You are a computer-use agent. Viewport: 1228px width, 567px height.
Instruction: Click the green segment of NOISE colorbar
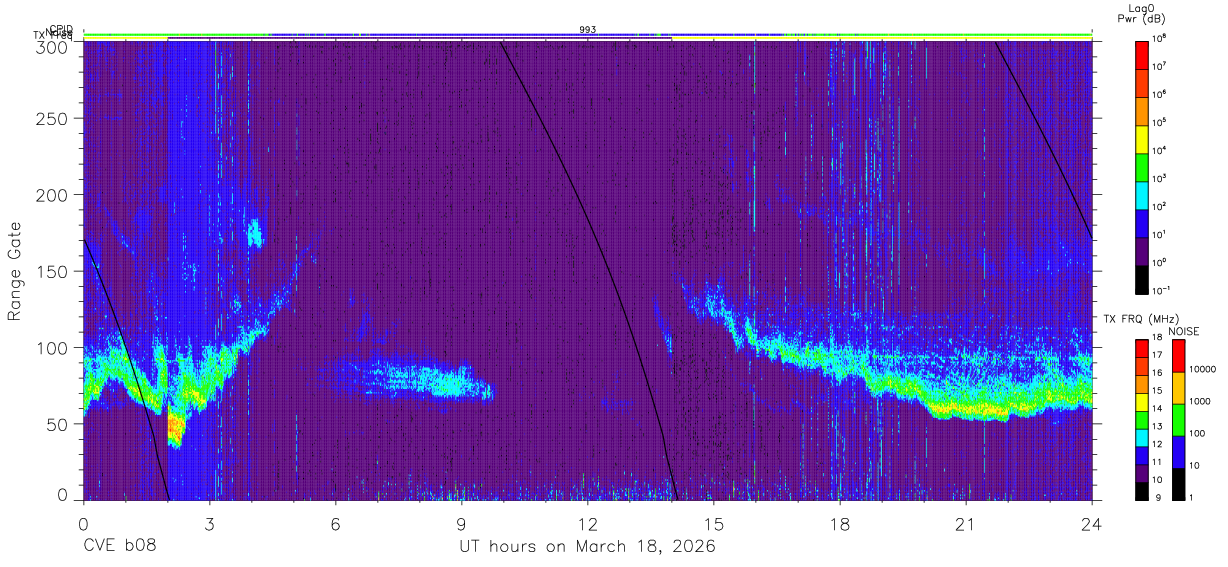[x=1177, y=419]
